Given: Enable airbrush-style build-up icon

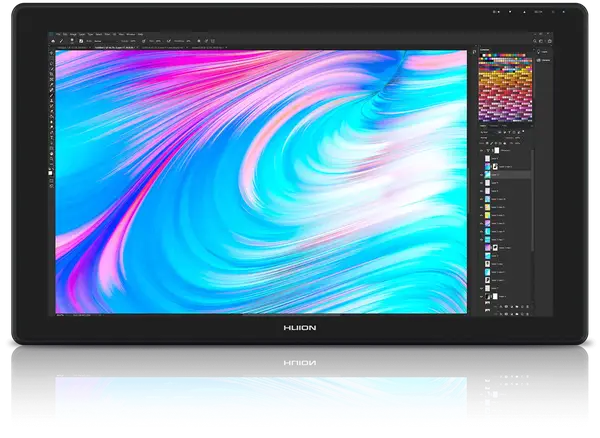Looking at the screenshot, I should click(x=169, y=41).
